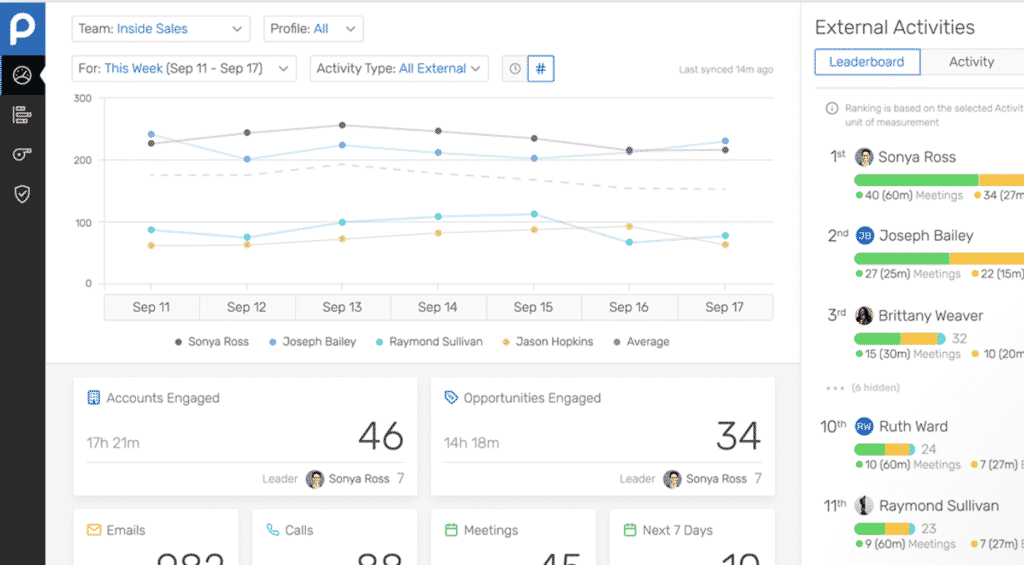The width and height of the screenshot is (1024, 565).
Task: Click the Next 7 Days calendar icon
Action: [x=630, y=530]
